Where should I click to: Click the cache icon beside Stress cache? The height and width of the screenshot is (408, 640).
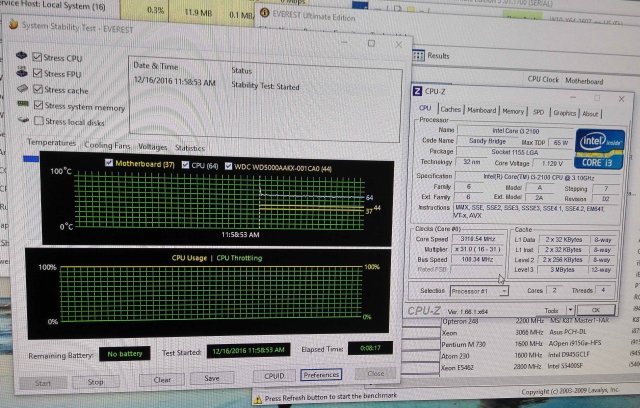point(20,90)
